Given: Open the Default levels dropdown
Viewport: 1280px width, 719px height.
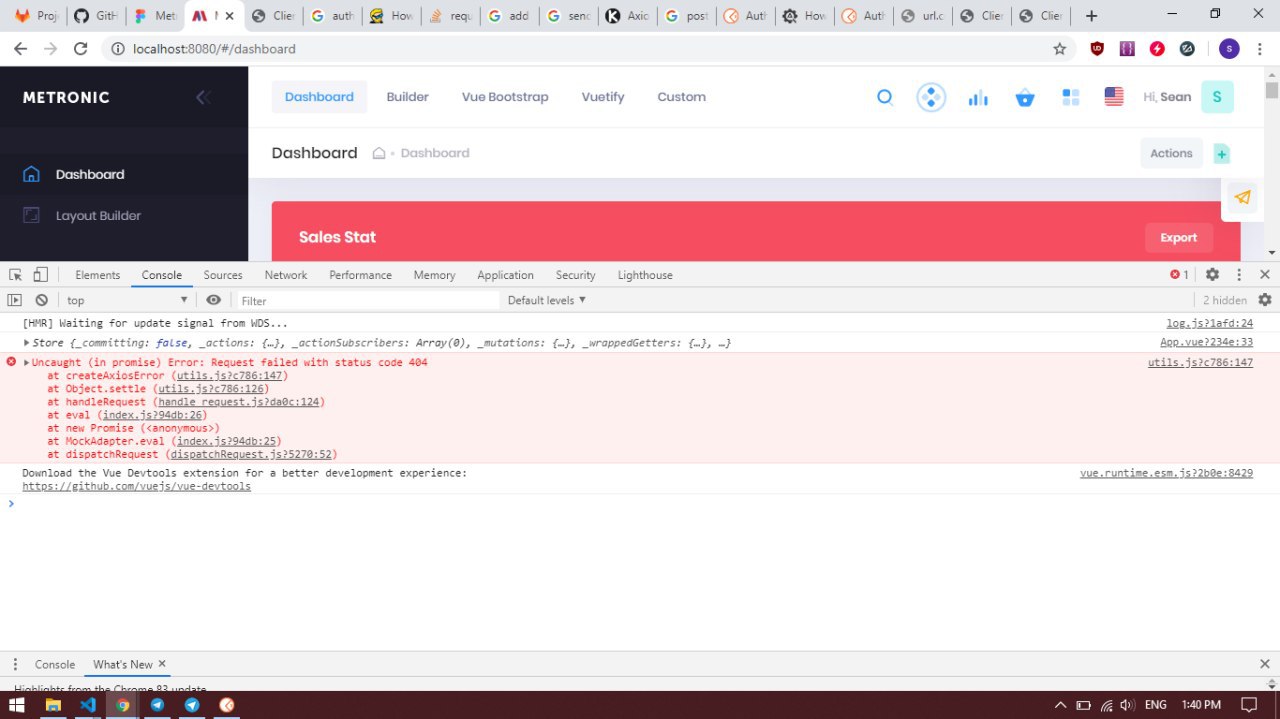Looking at the screenshot, I should pos(547,300).
